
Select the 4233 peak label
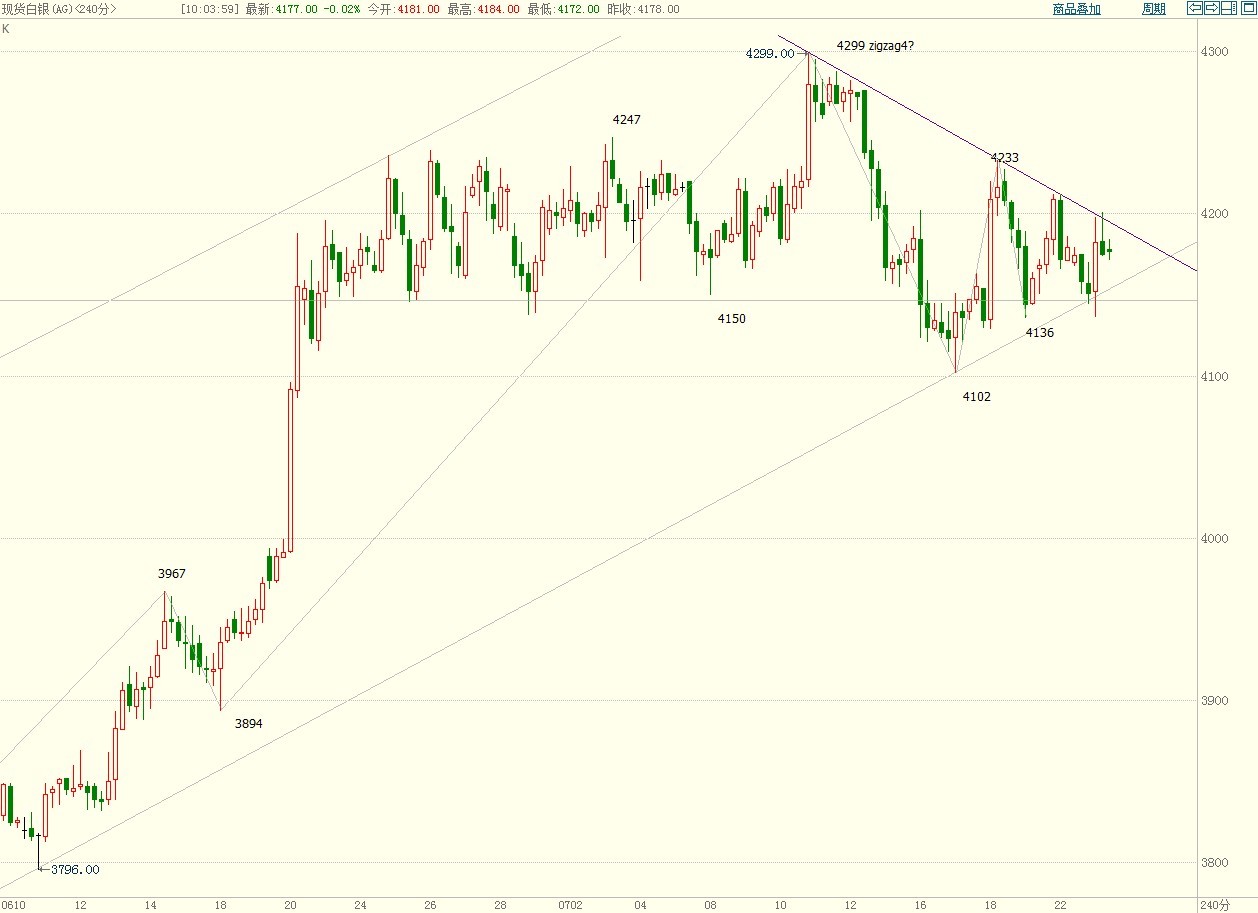1005,158
